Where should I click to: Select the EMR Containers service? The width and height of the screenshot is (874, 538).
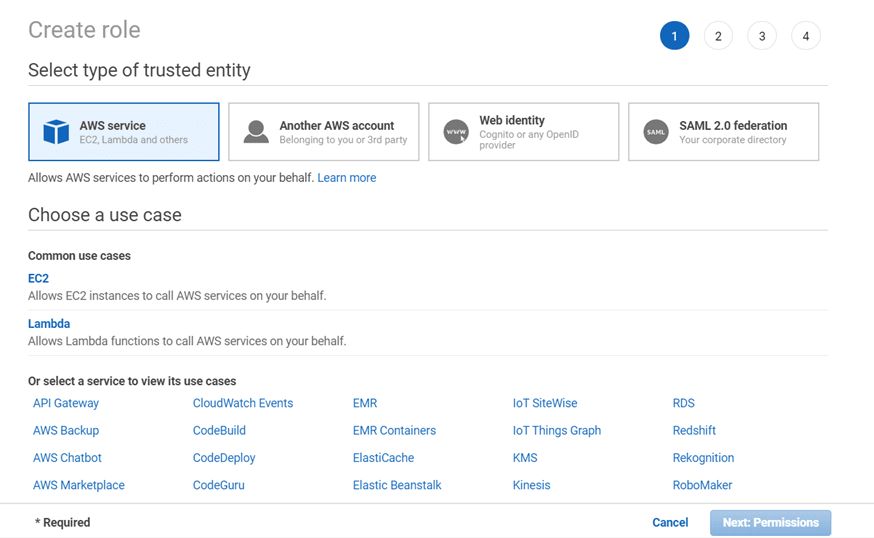394,430
